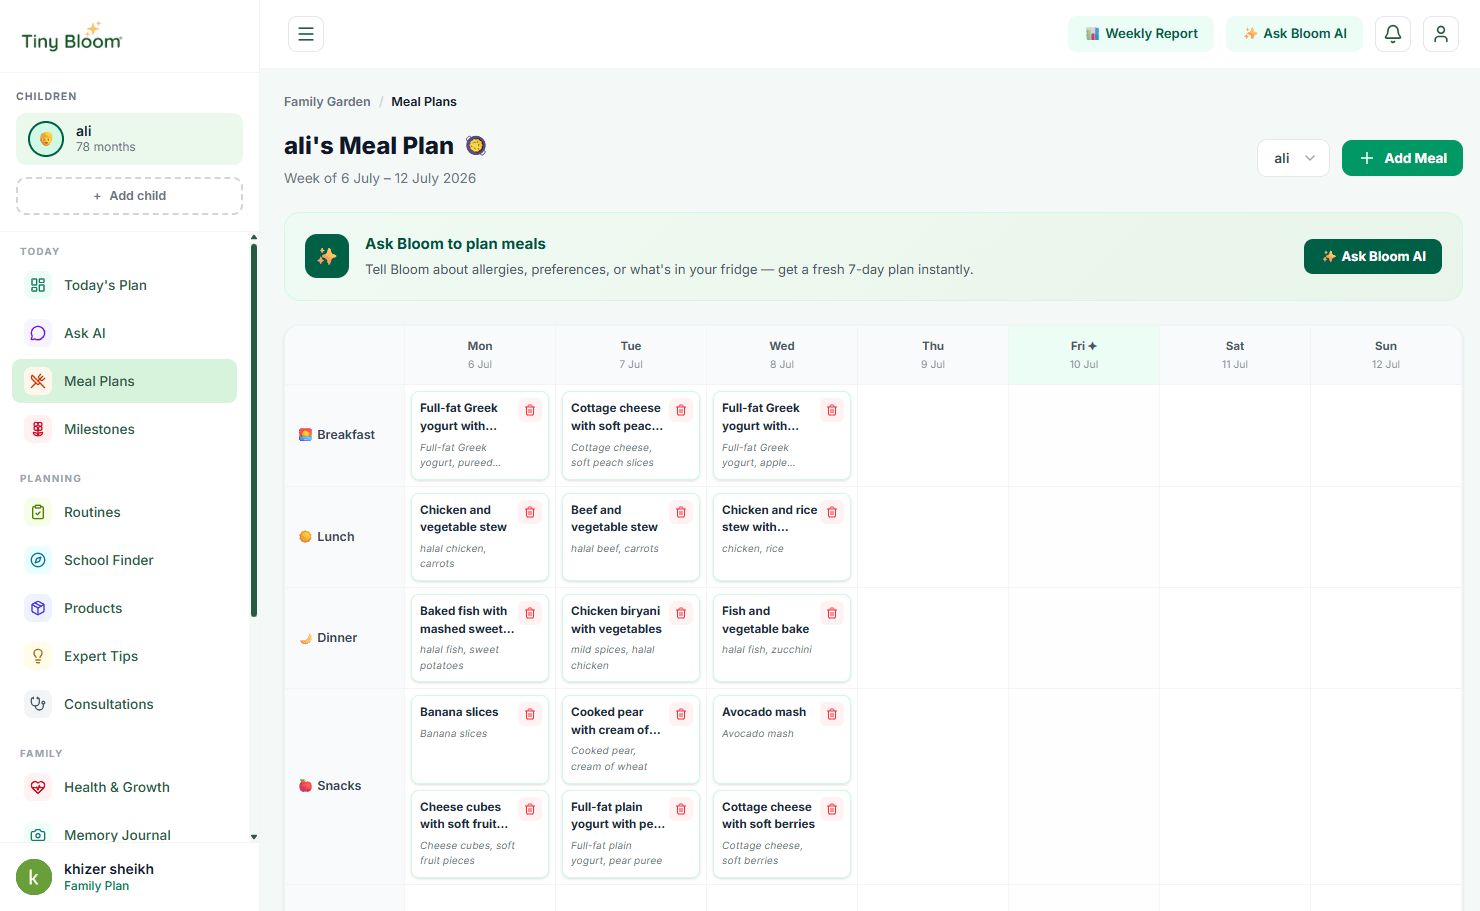This screenshot has height=911, width=1480.
Task: Click the Routines clipboard icon
Action: coord(38,512)
